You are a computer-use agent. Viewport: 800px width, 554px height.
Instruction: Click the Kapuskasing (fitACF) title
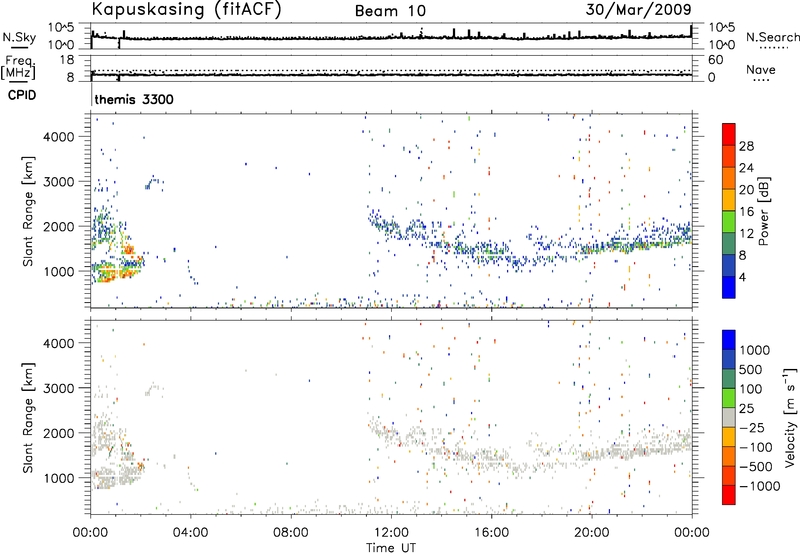(x=186, y=10)
